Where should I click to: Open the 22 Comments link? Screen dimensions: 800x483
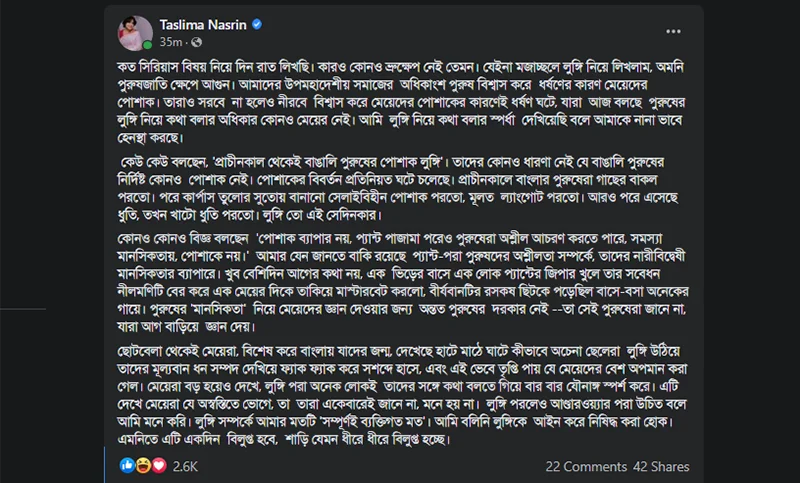pyautogui.click(x=586, y=467)
